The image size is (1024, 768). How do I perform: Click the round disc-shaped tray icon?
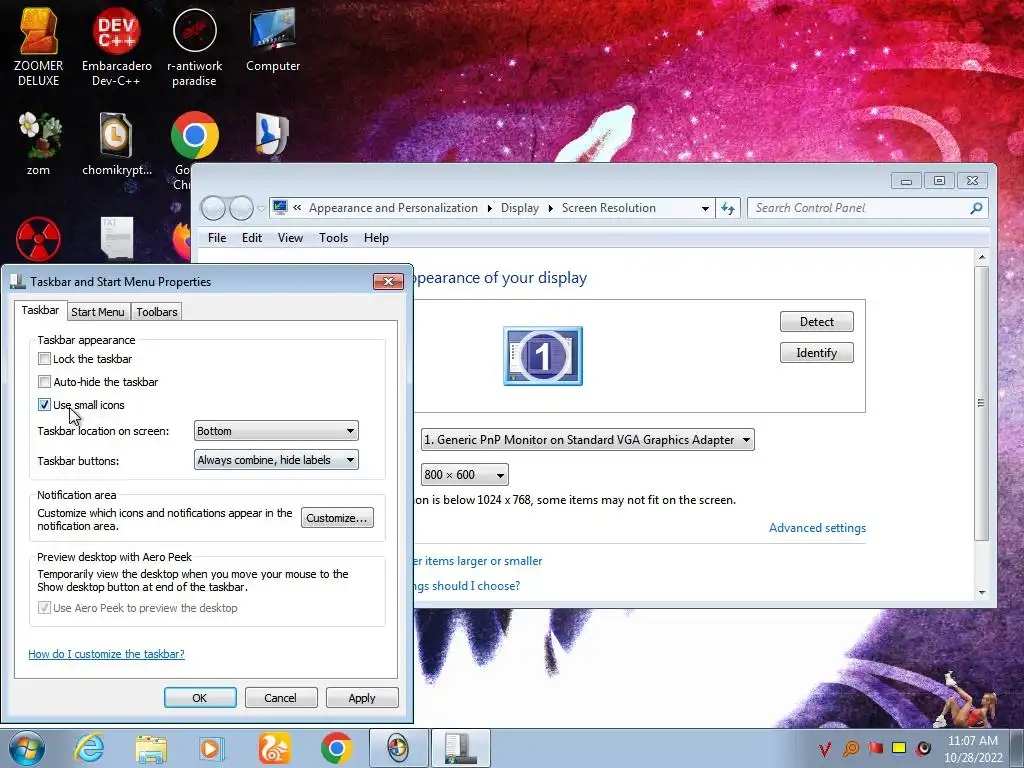click(923, 748)
